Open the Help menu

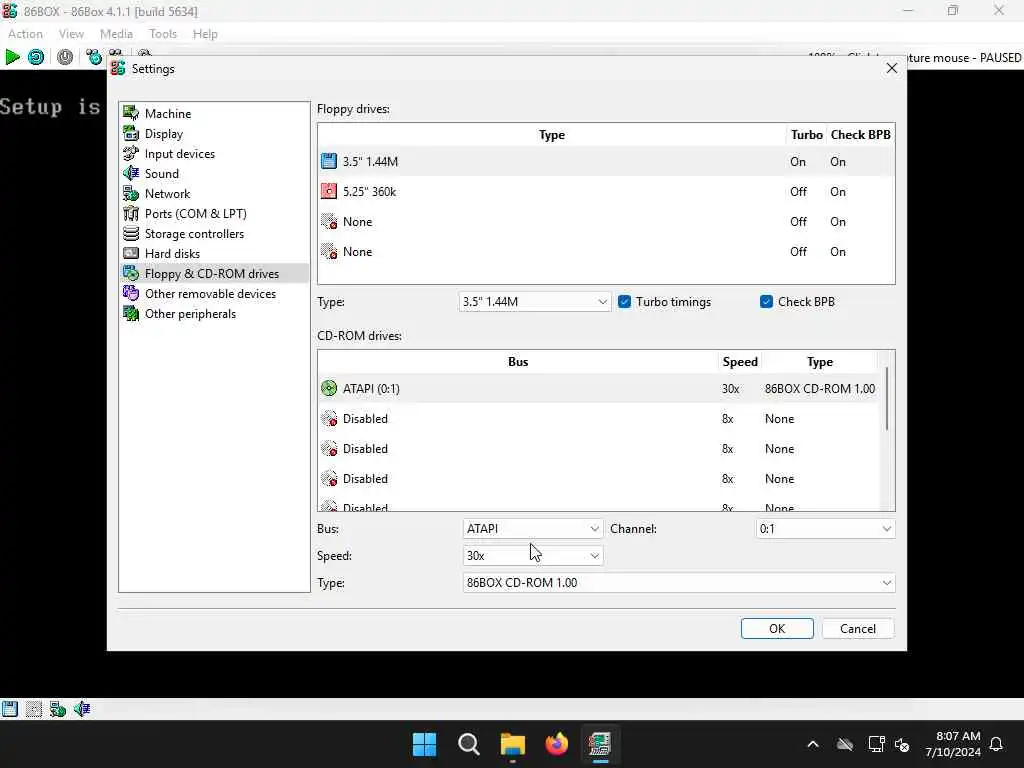coord(205,34)
